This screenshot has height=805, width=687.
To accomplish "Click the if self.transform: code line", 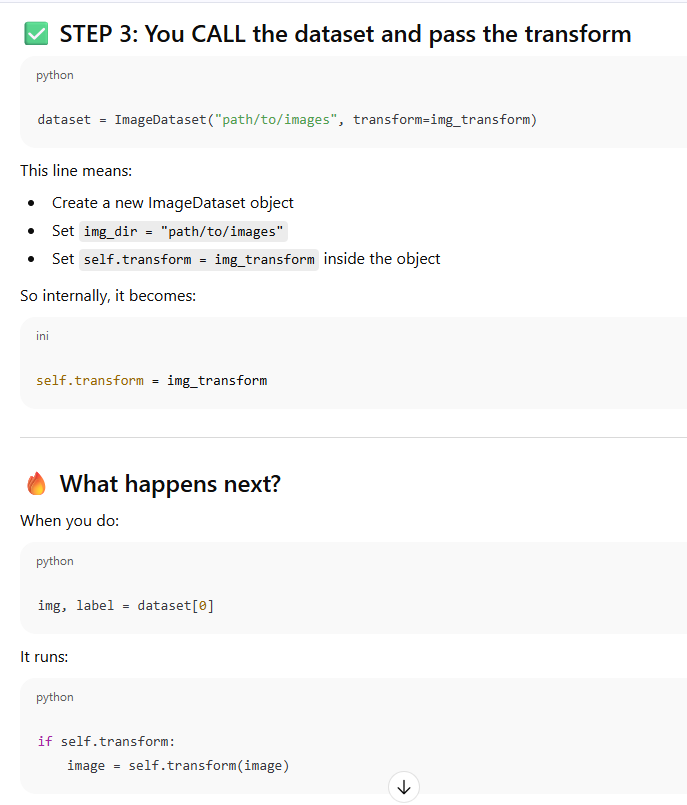I will pyautogui.click(x=105, y=741).
